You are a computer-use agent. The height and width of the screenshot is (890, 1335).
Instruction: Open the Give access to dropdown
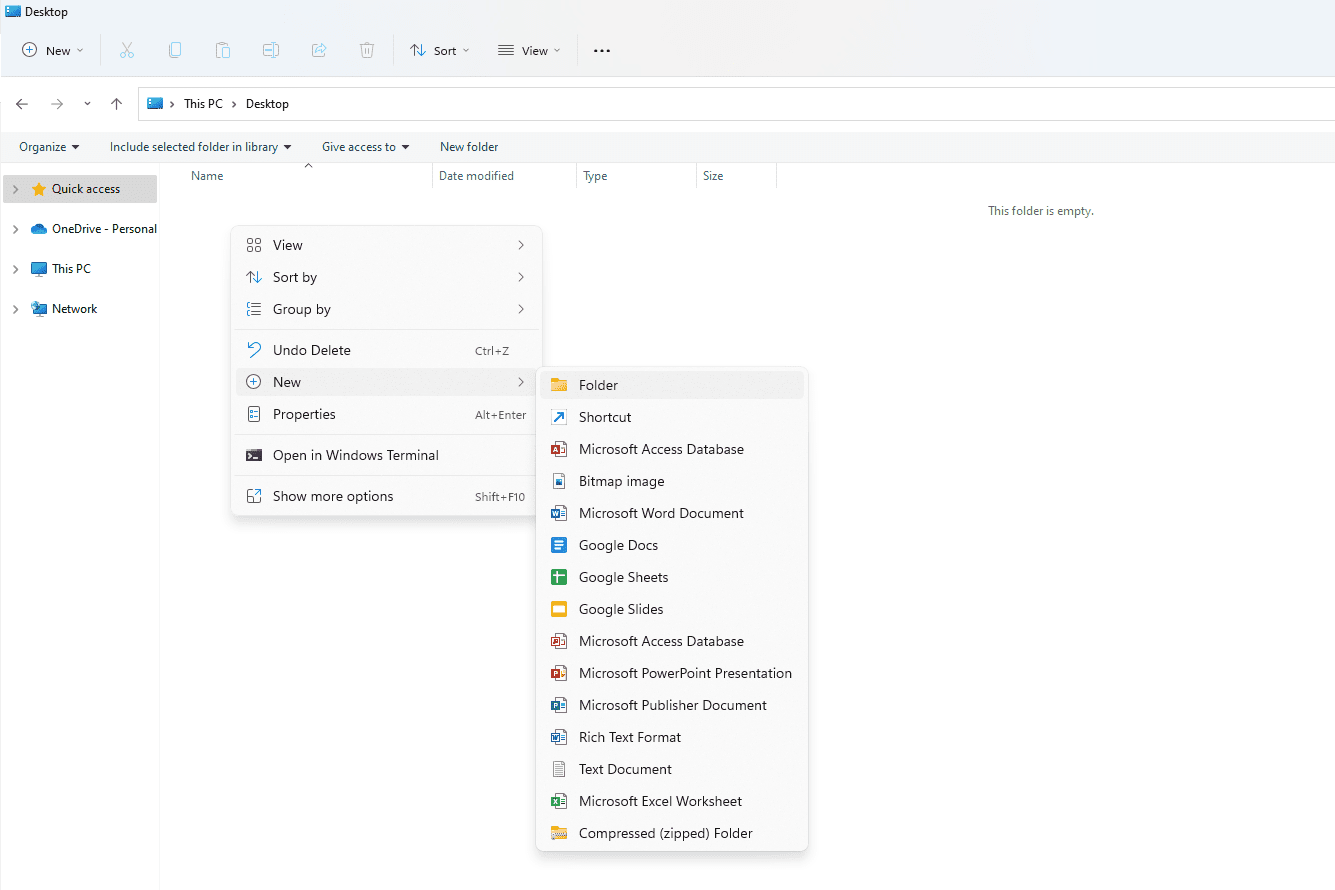[x=365, y=147]
